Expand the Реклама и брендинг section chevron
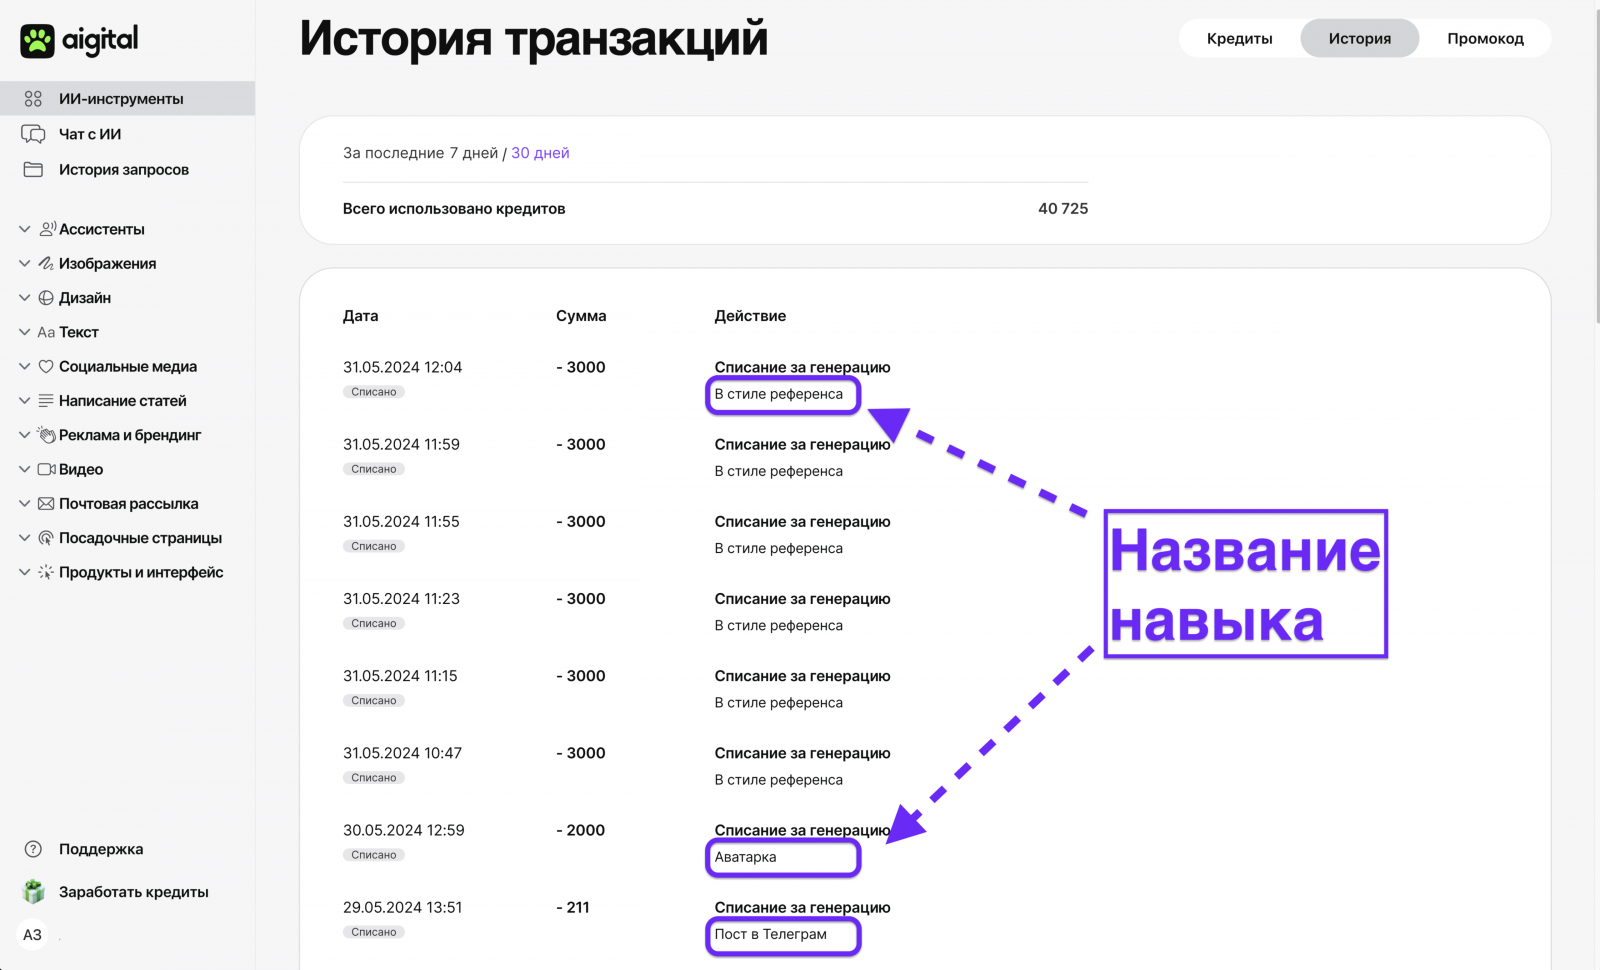This screenshot has height=970, width=1600. pyautogui.click(x=25, y=435)
